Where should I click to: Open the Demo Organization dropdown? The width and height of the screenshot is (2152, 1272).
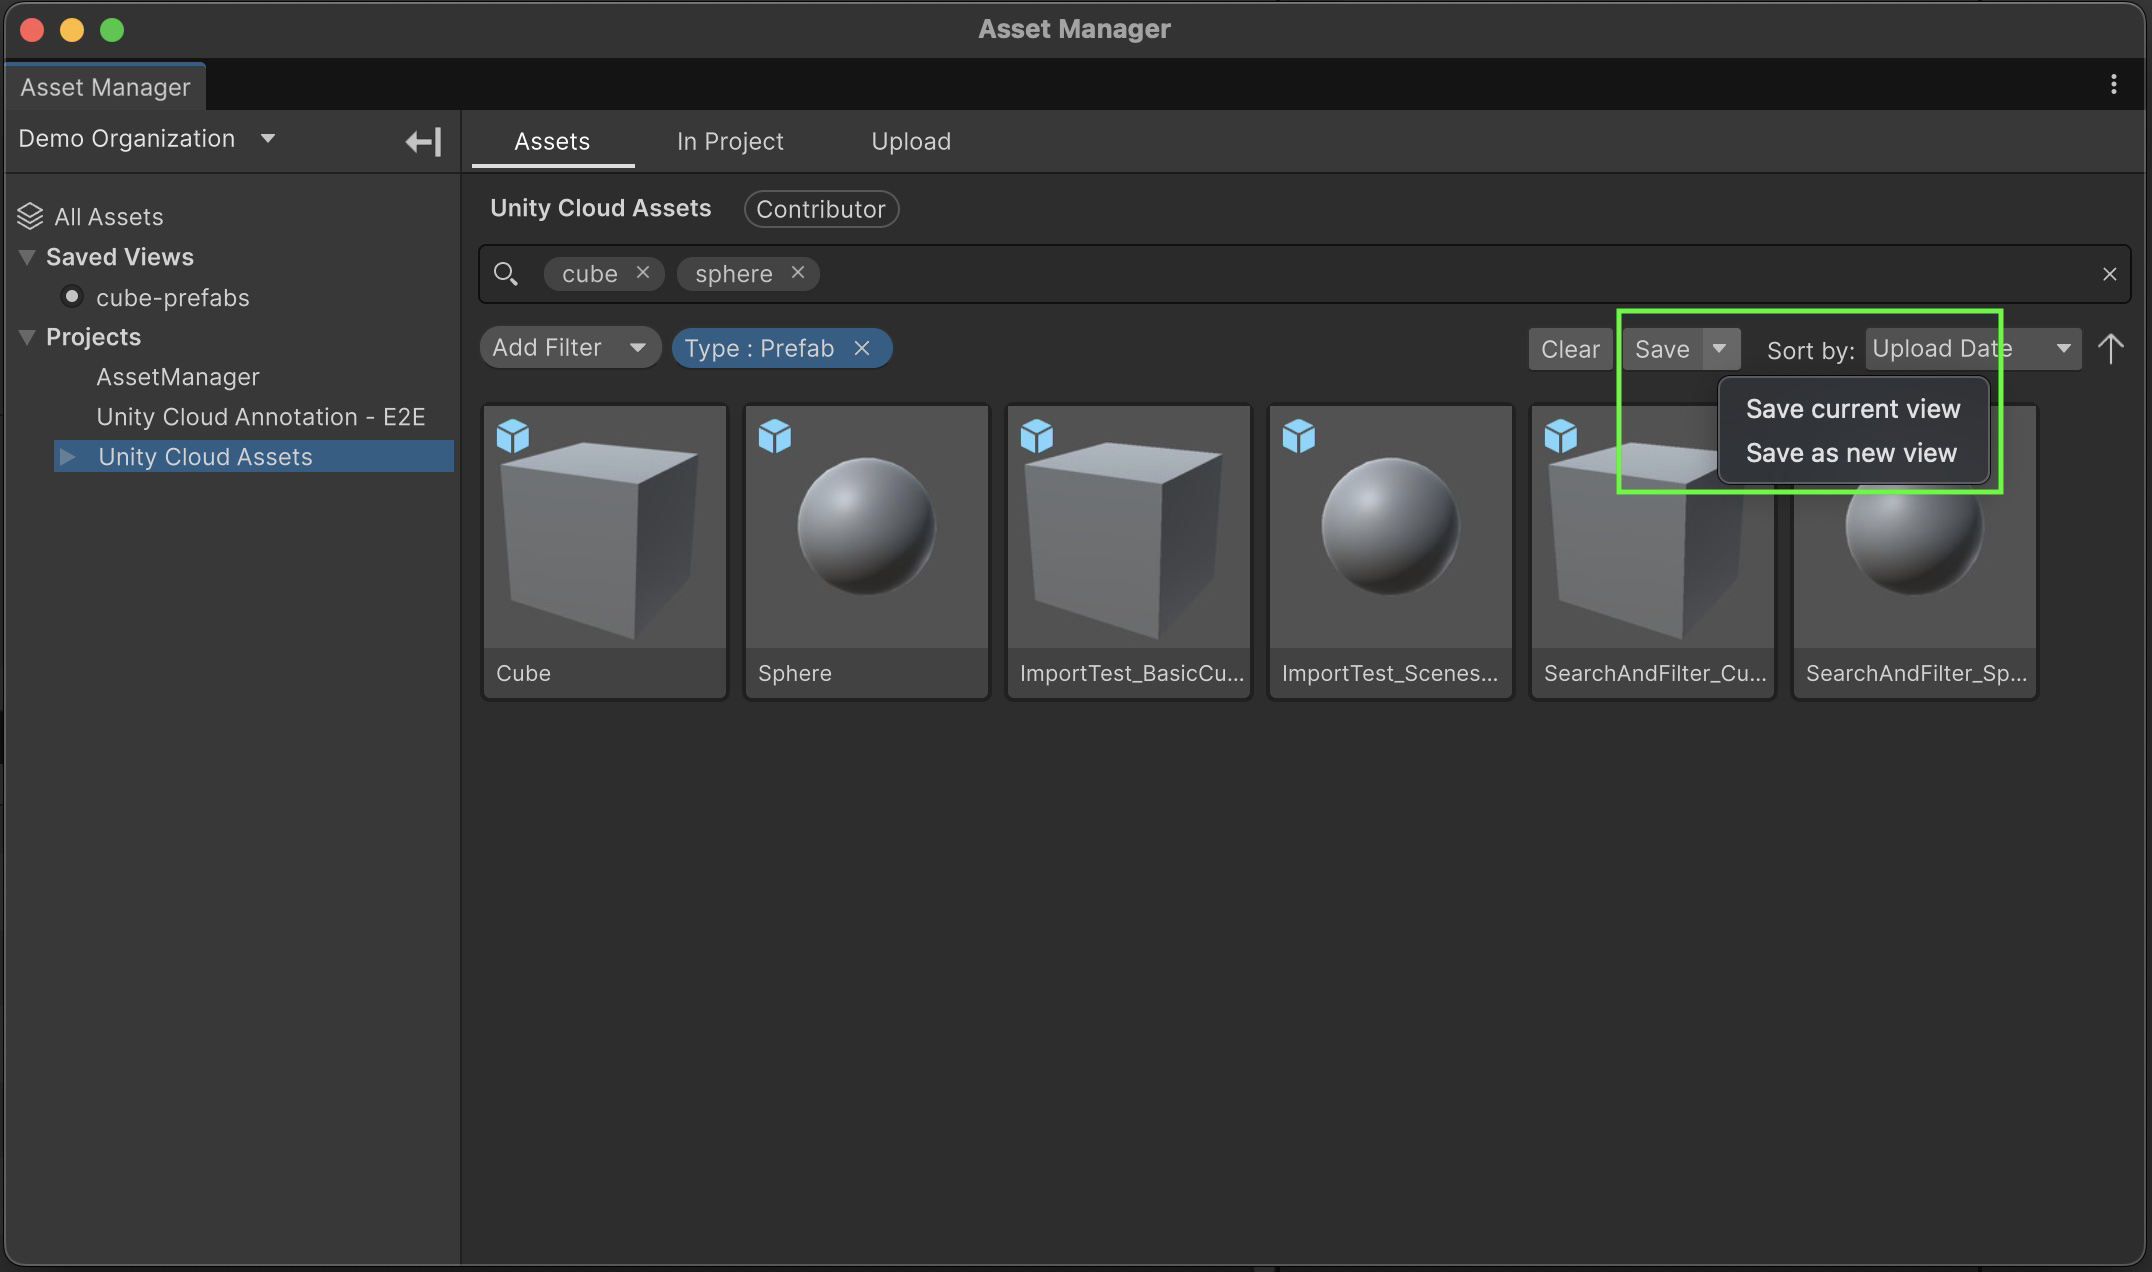point(268,139)
